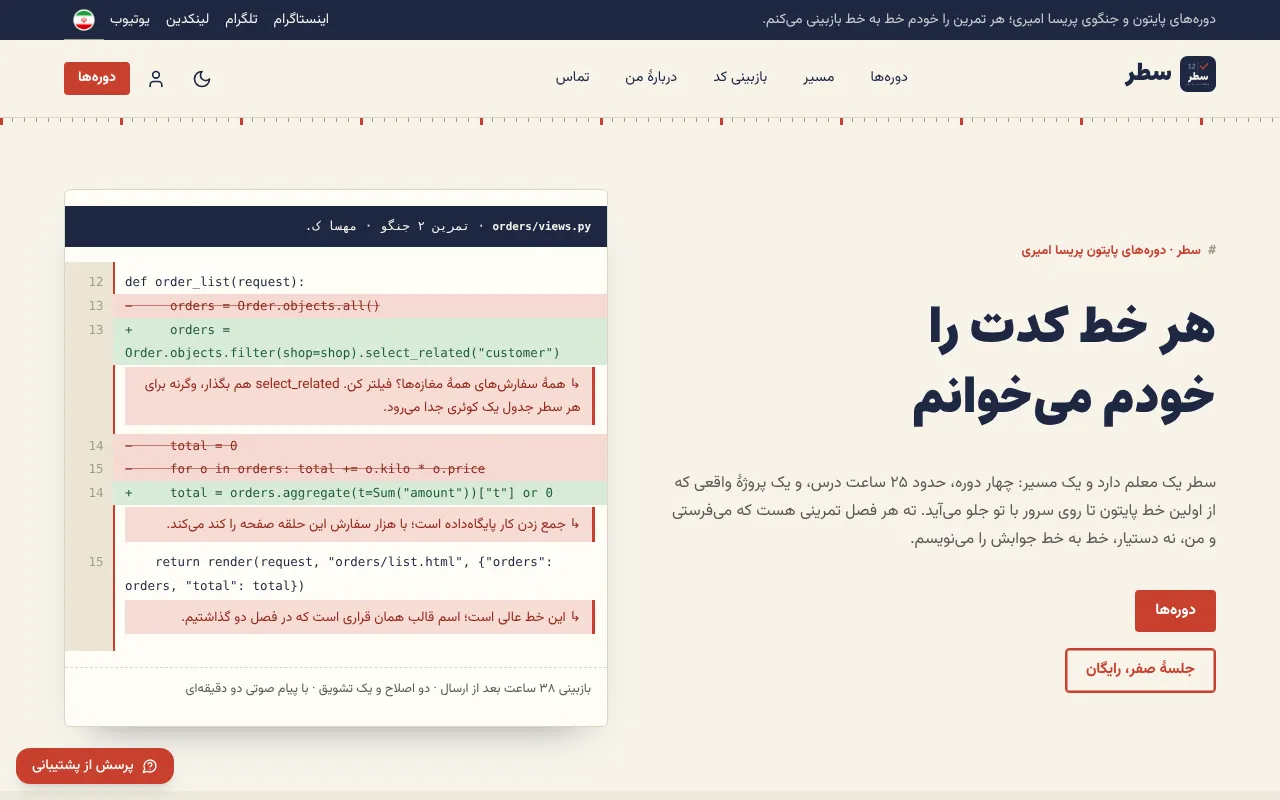This screenshot has height=800, width=1280.
Task: Click the orders/views.py file name
Action: (x=541, y=227)
